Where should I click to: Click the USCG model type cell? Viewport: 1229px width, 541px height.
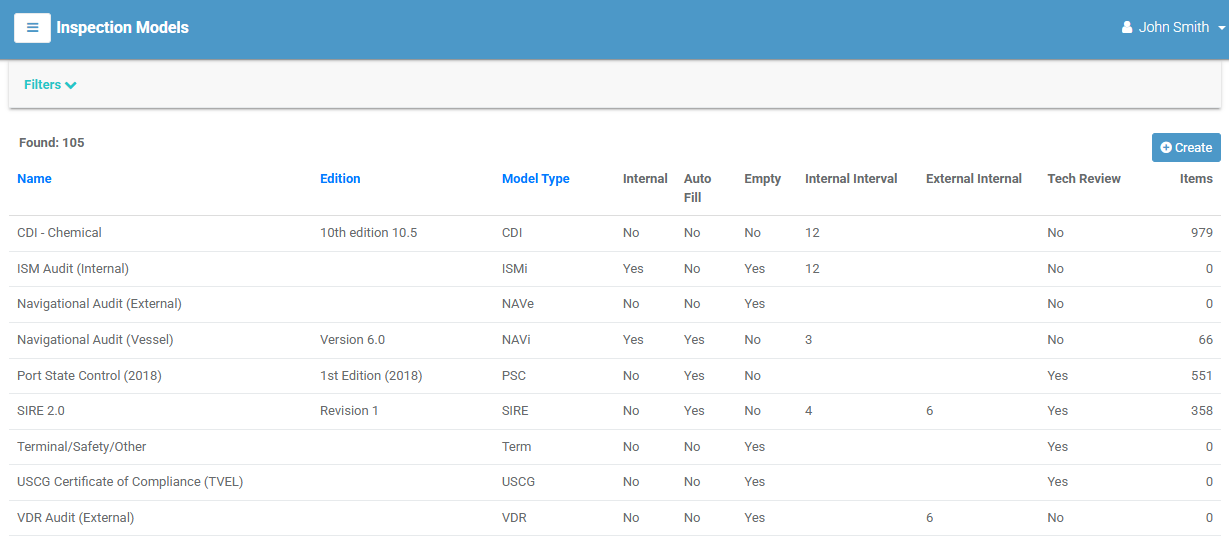[518, 482]
